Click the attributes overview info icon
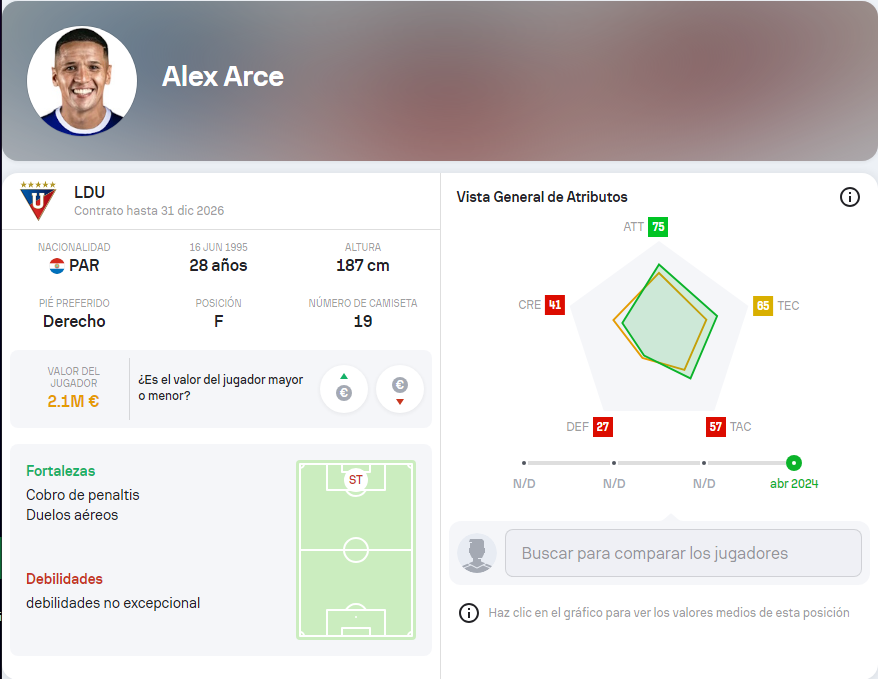The image size is (878, 679). [x=849, y=197]
